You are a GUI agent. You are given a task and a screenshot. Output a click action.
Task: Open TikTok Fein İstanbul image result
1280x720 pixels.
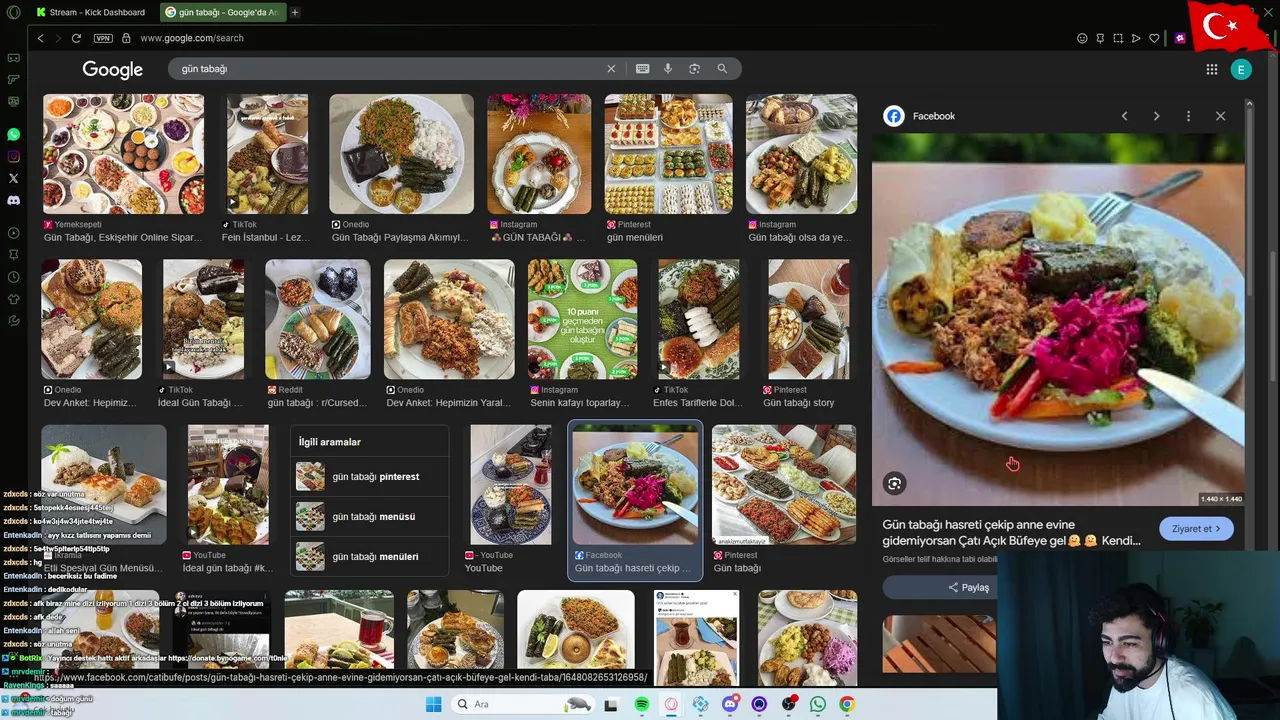pos(267,154)
